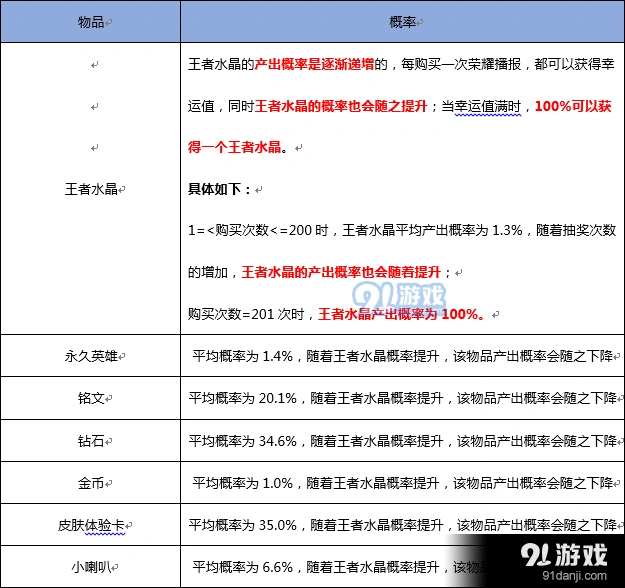Click the text 购买次数=201 次时
This screenshot has width=625, height=588.
click(x=246, y=314)
